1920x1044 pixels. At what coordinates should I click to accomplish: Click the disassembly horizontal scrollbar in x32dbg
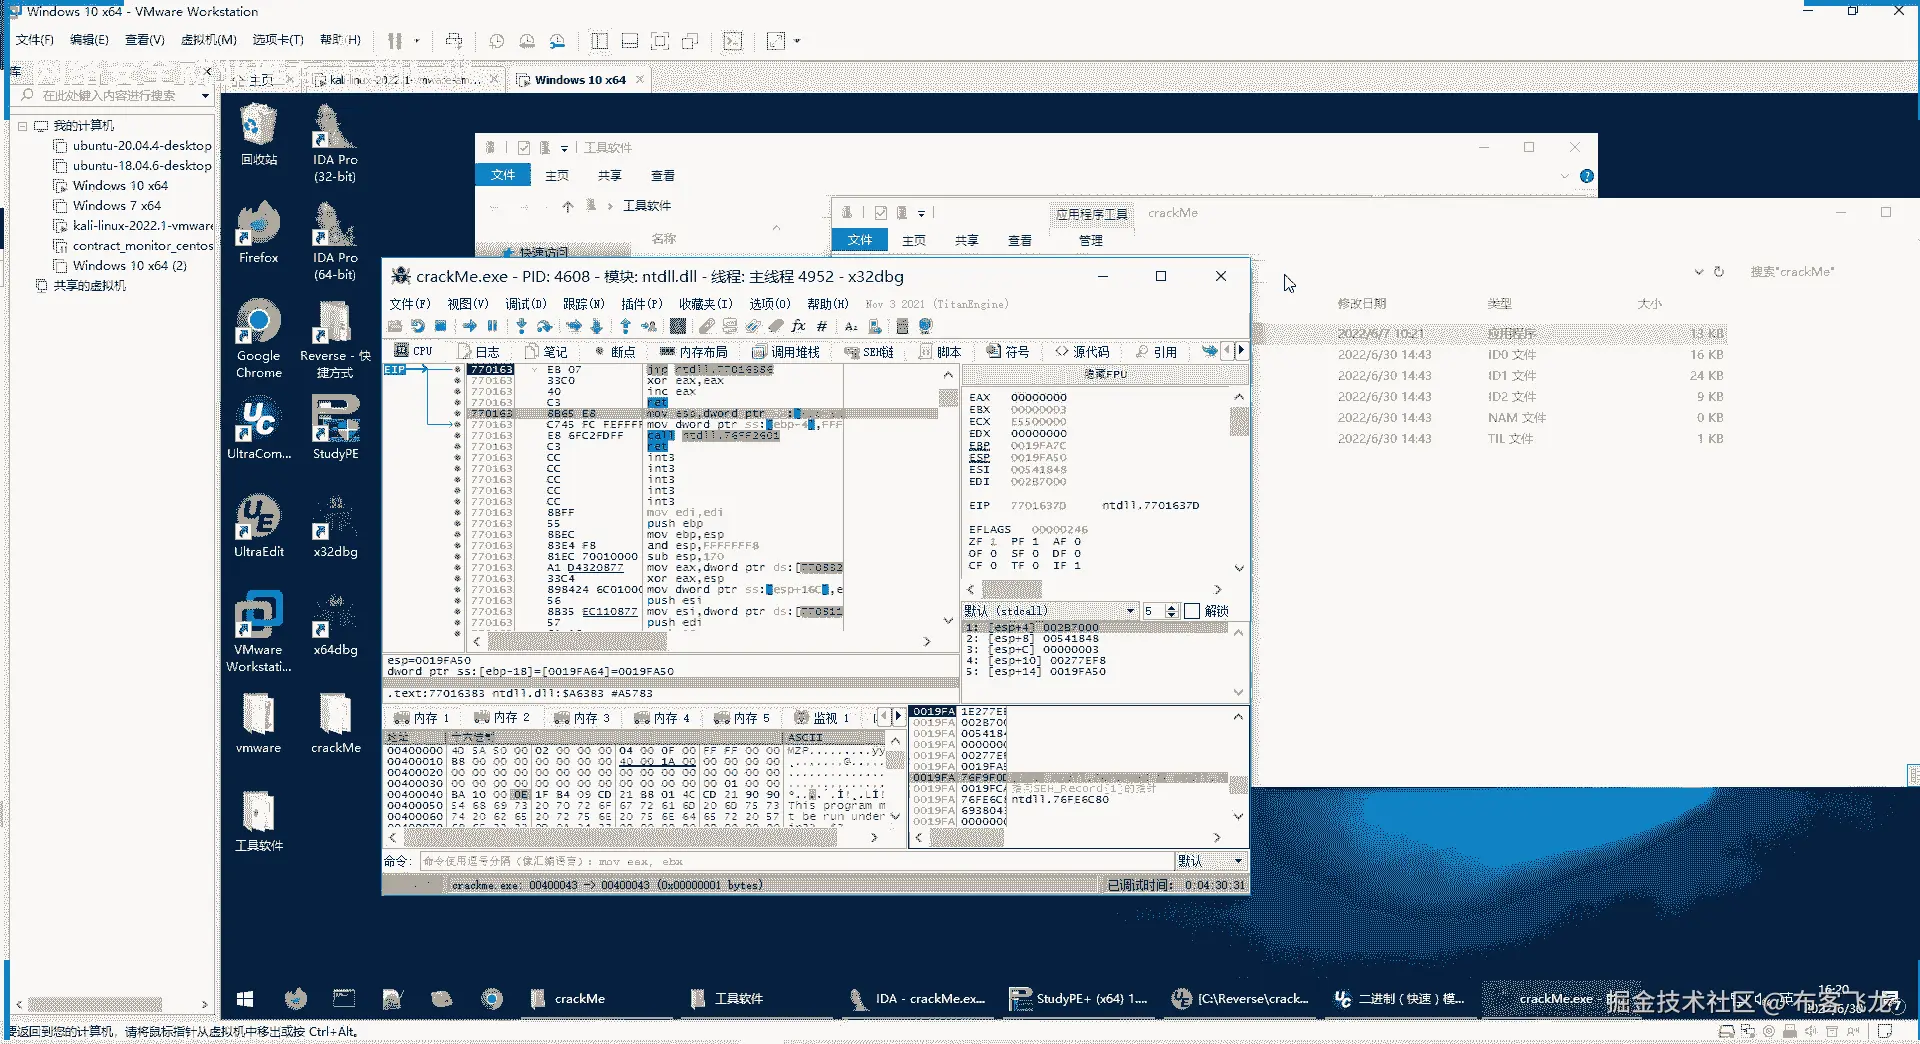pyautogui.click(x=701, y=641)
